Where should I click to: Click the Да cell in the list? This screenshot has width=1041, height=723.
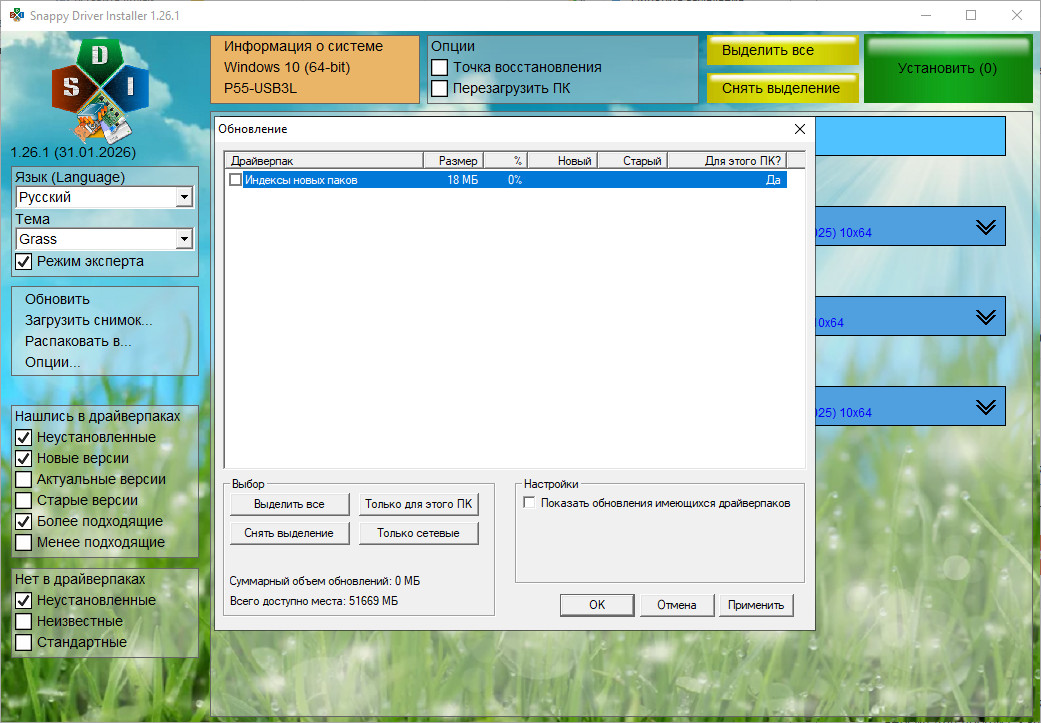click(x=773, y=180)
